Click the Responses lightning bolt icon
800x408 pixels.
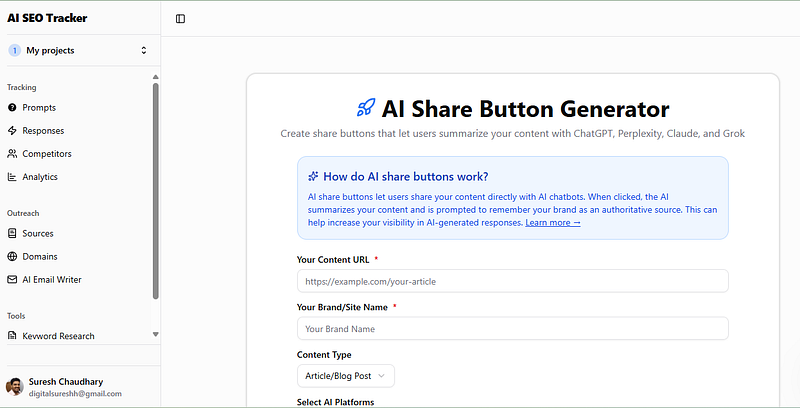coord(12,131)
